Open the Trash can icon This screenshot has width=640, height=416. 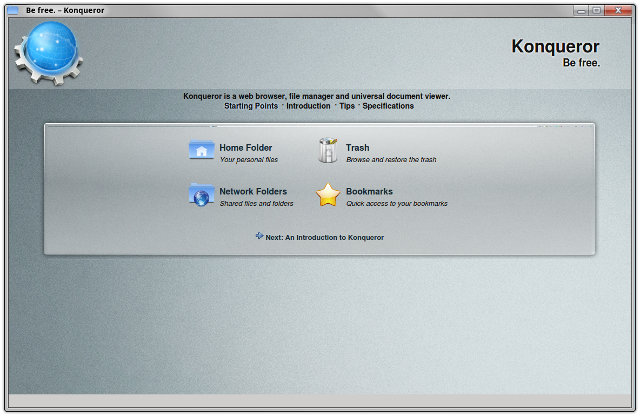(328, 150)
